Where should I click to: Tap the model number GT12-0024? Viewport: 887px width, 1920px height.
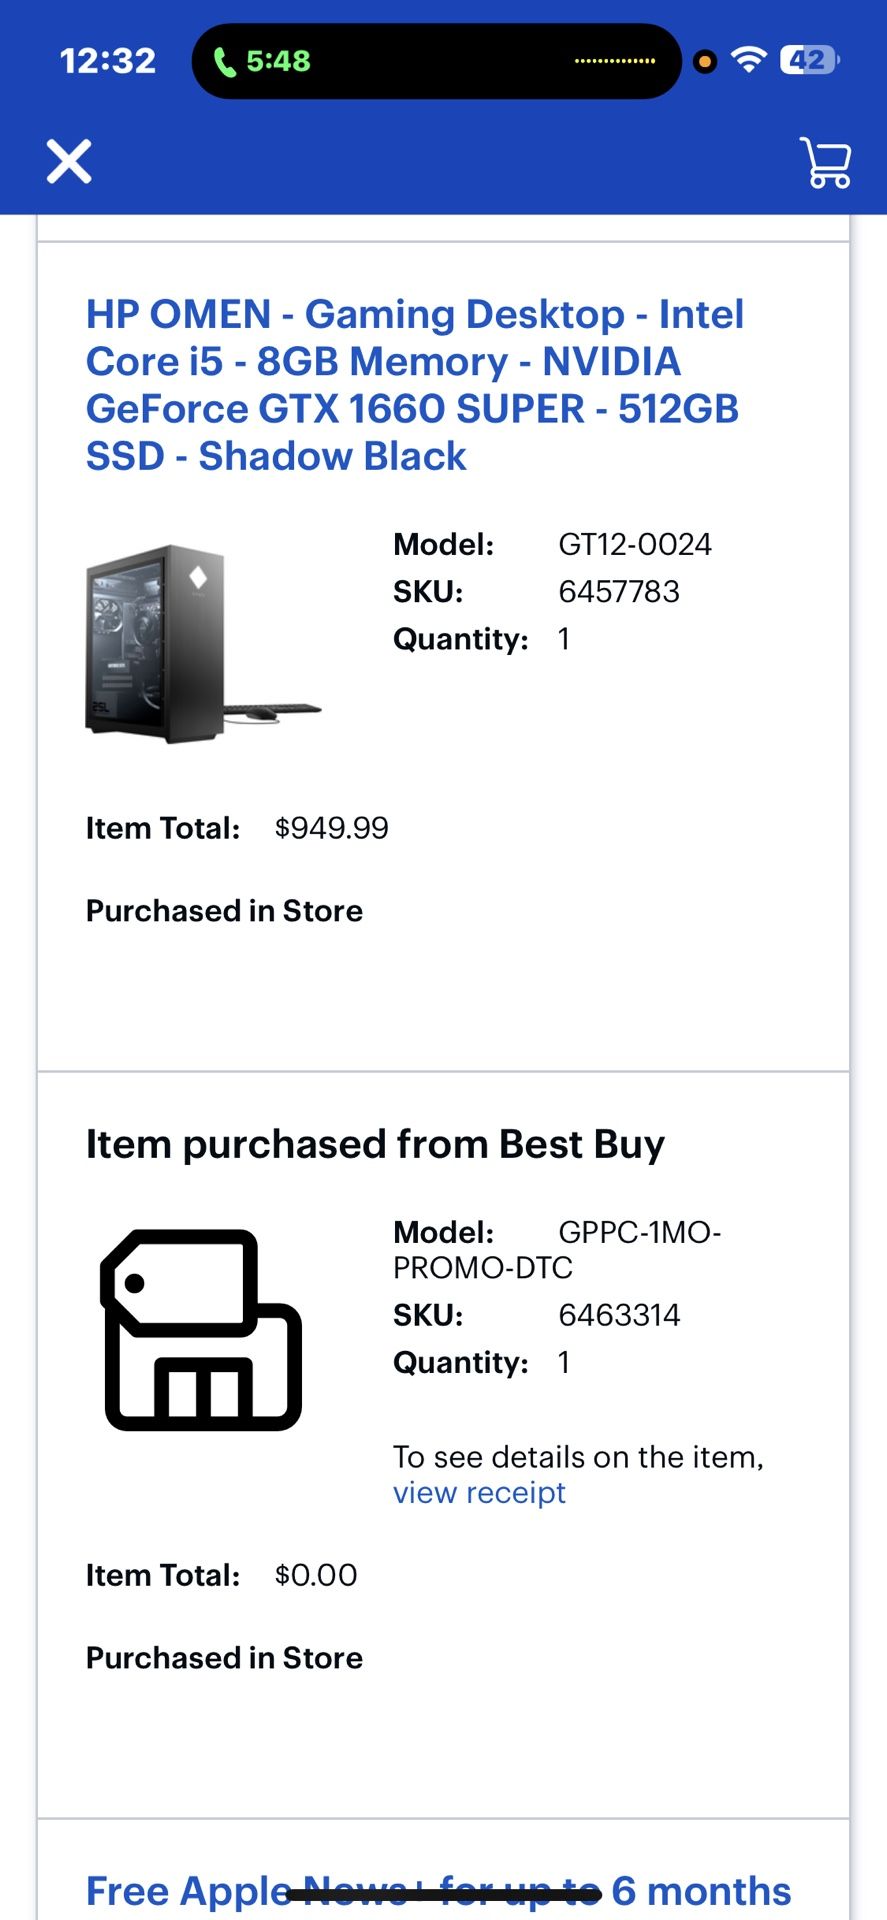pyautogui.click(x=634, y=545)
